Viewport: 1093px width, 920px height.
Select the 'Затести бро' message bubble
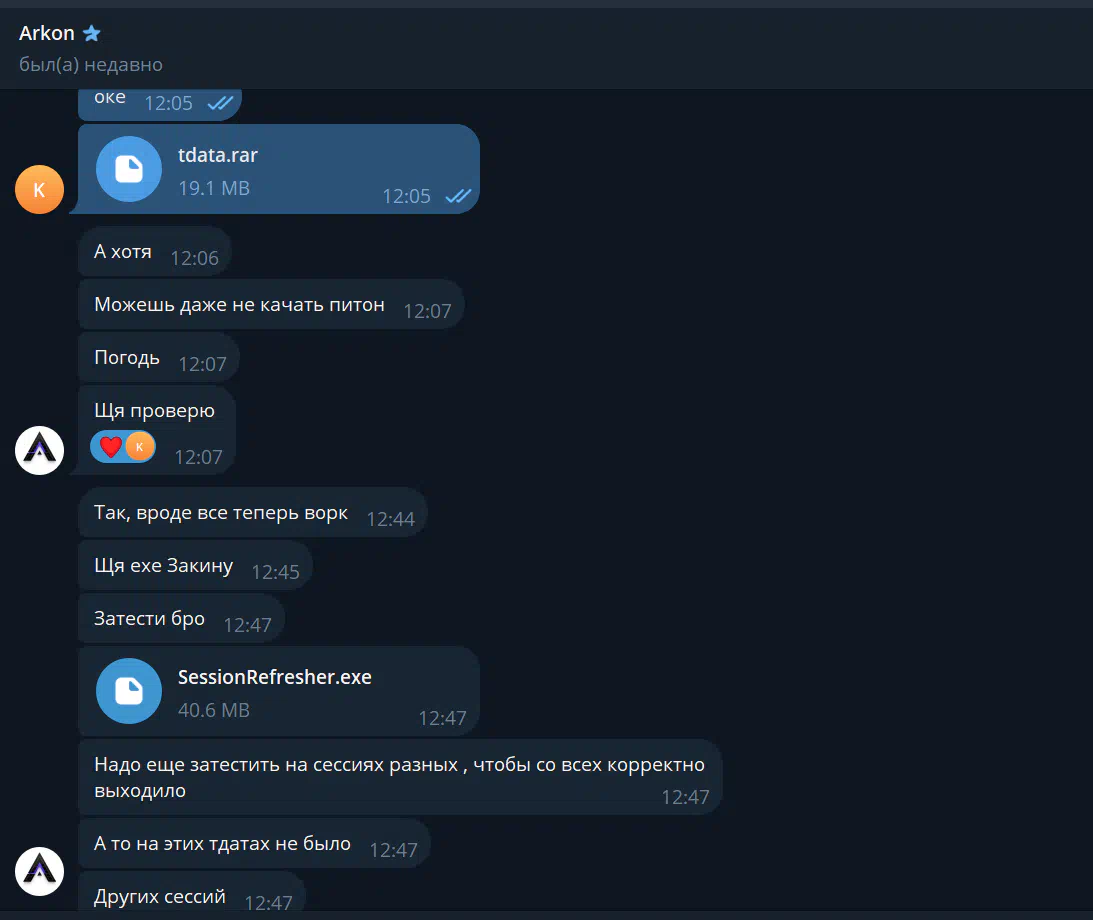181,618
